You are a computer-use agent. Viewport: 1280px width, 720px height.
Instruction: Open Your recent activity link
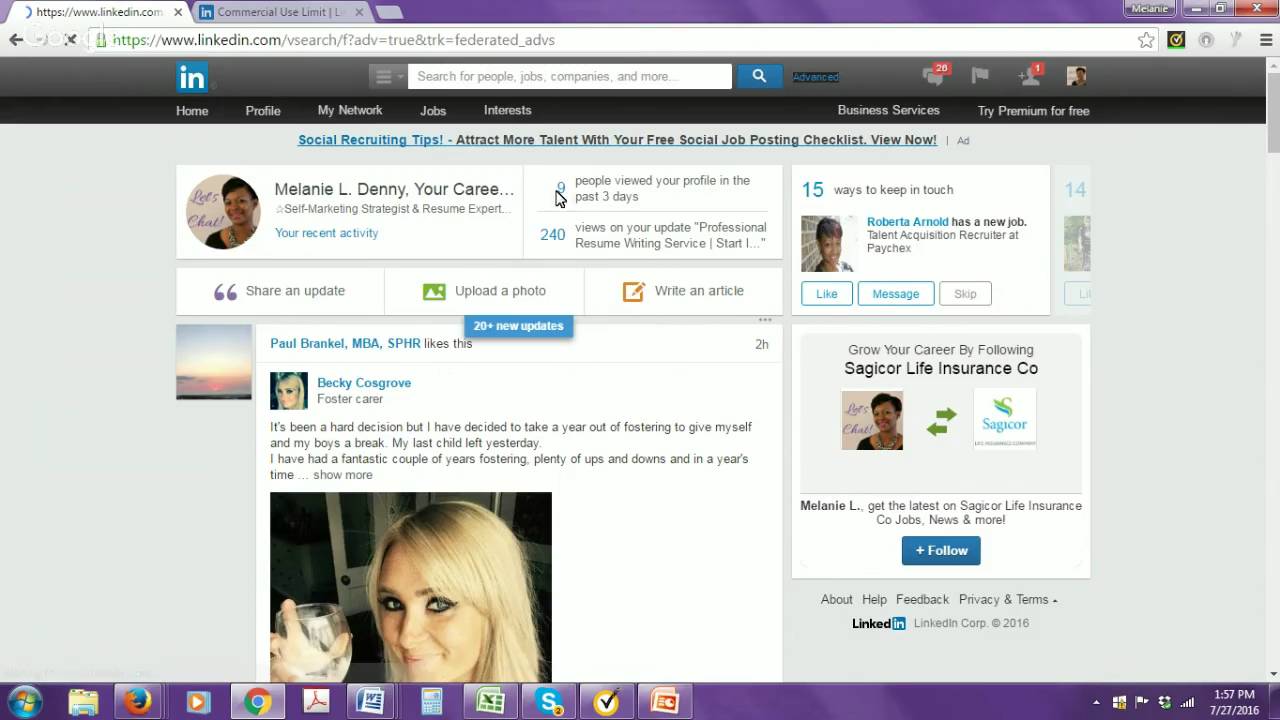(326, 233)
